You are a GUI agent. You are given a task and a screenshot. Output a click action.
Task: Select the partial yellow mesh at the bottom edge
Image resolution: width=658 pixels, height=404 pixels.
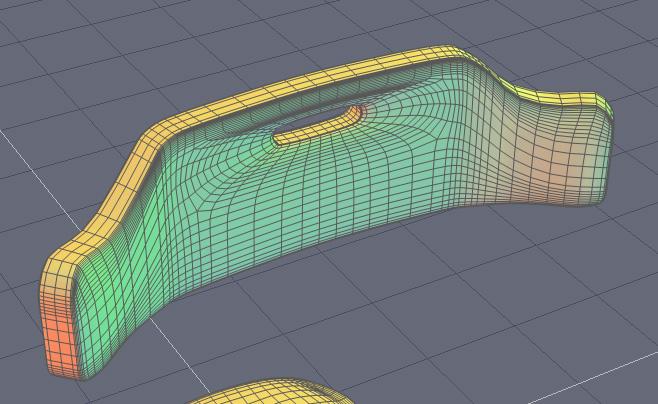pos(269,392)
